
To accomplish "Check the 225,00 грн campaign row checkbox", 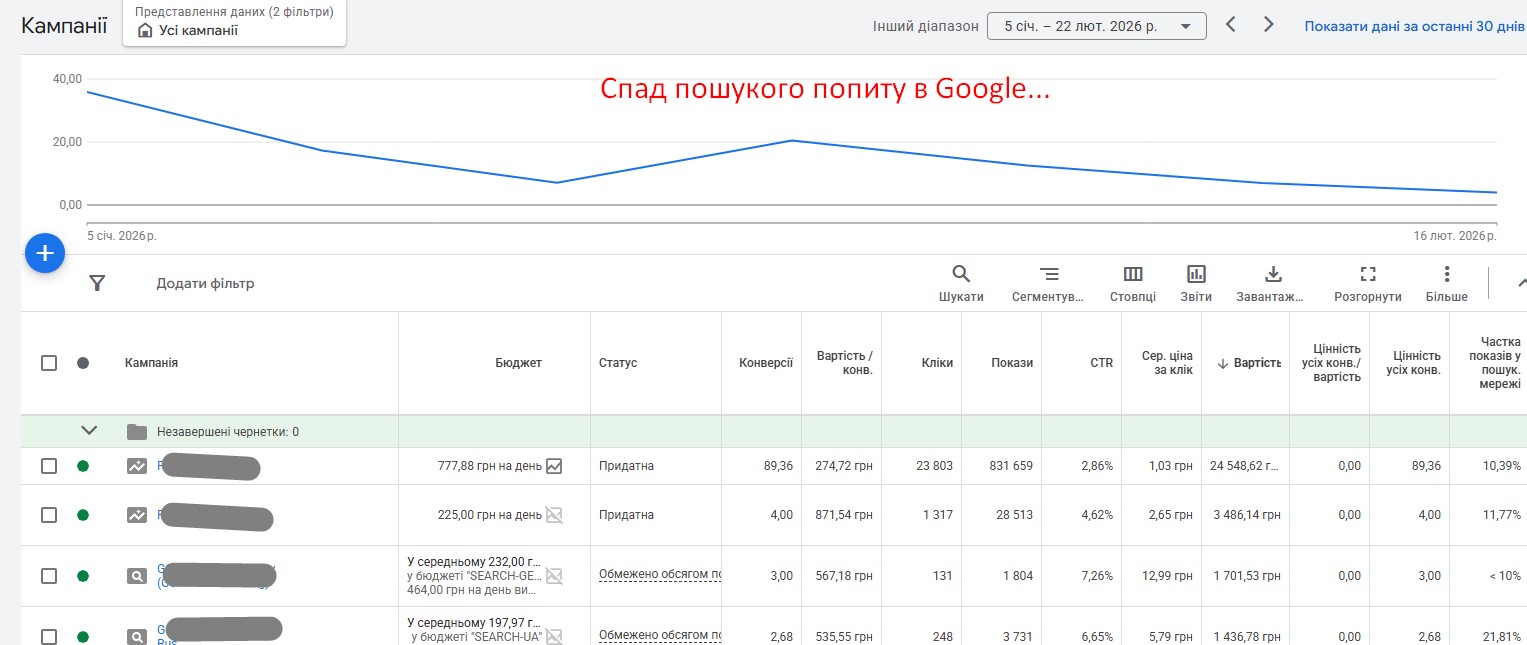I will 49,515.
